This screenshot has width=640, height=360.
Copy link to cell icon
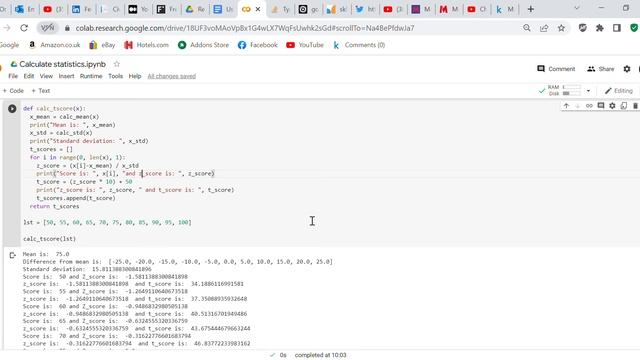(x=589, y=106)
